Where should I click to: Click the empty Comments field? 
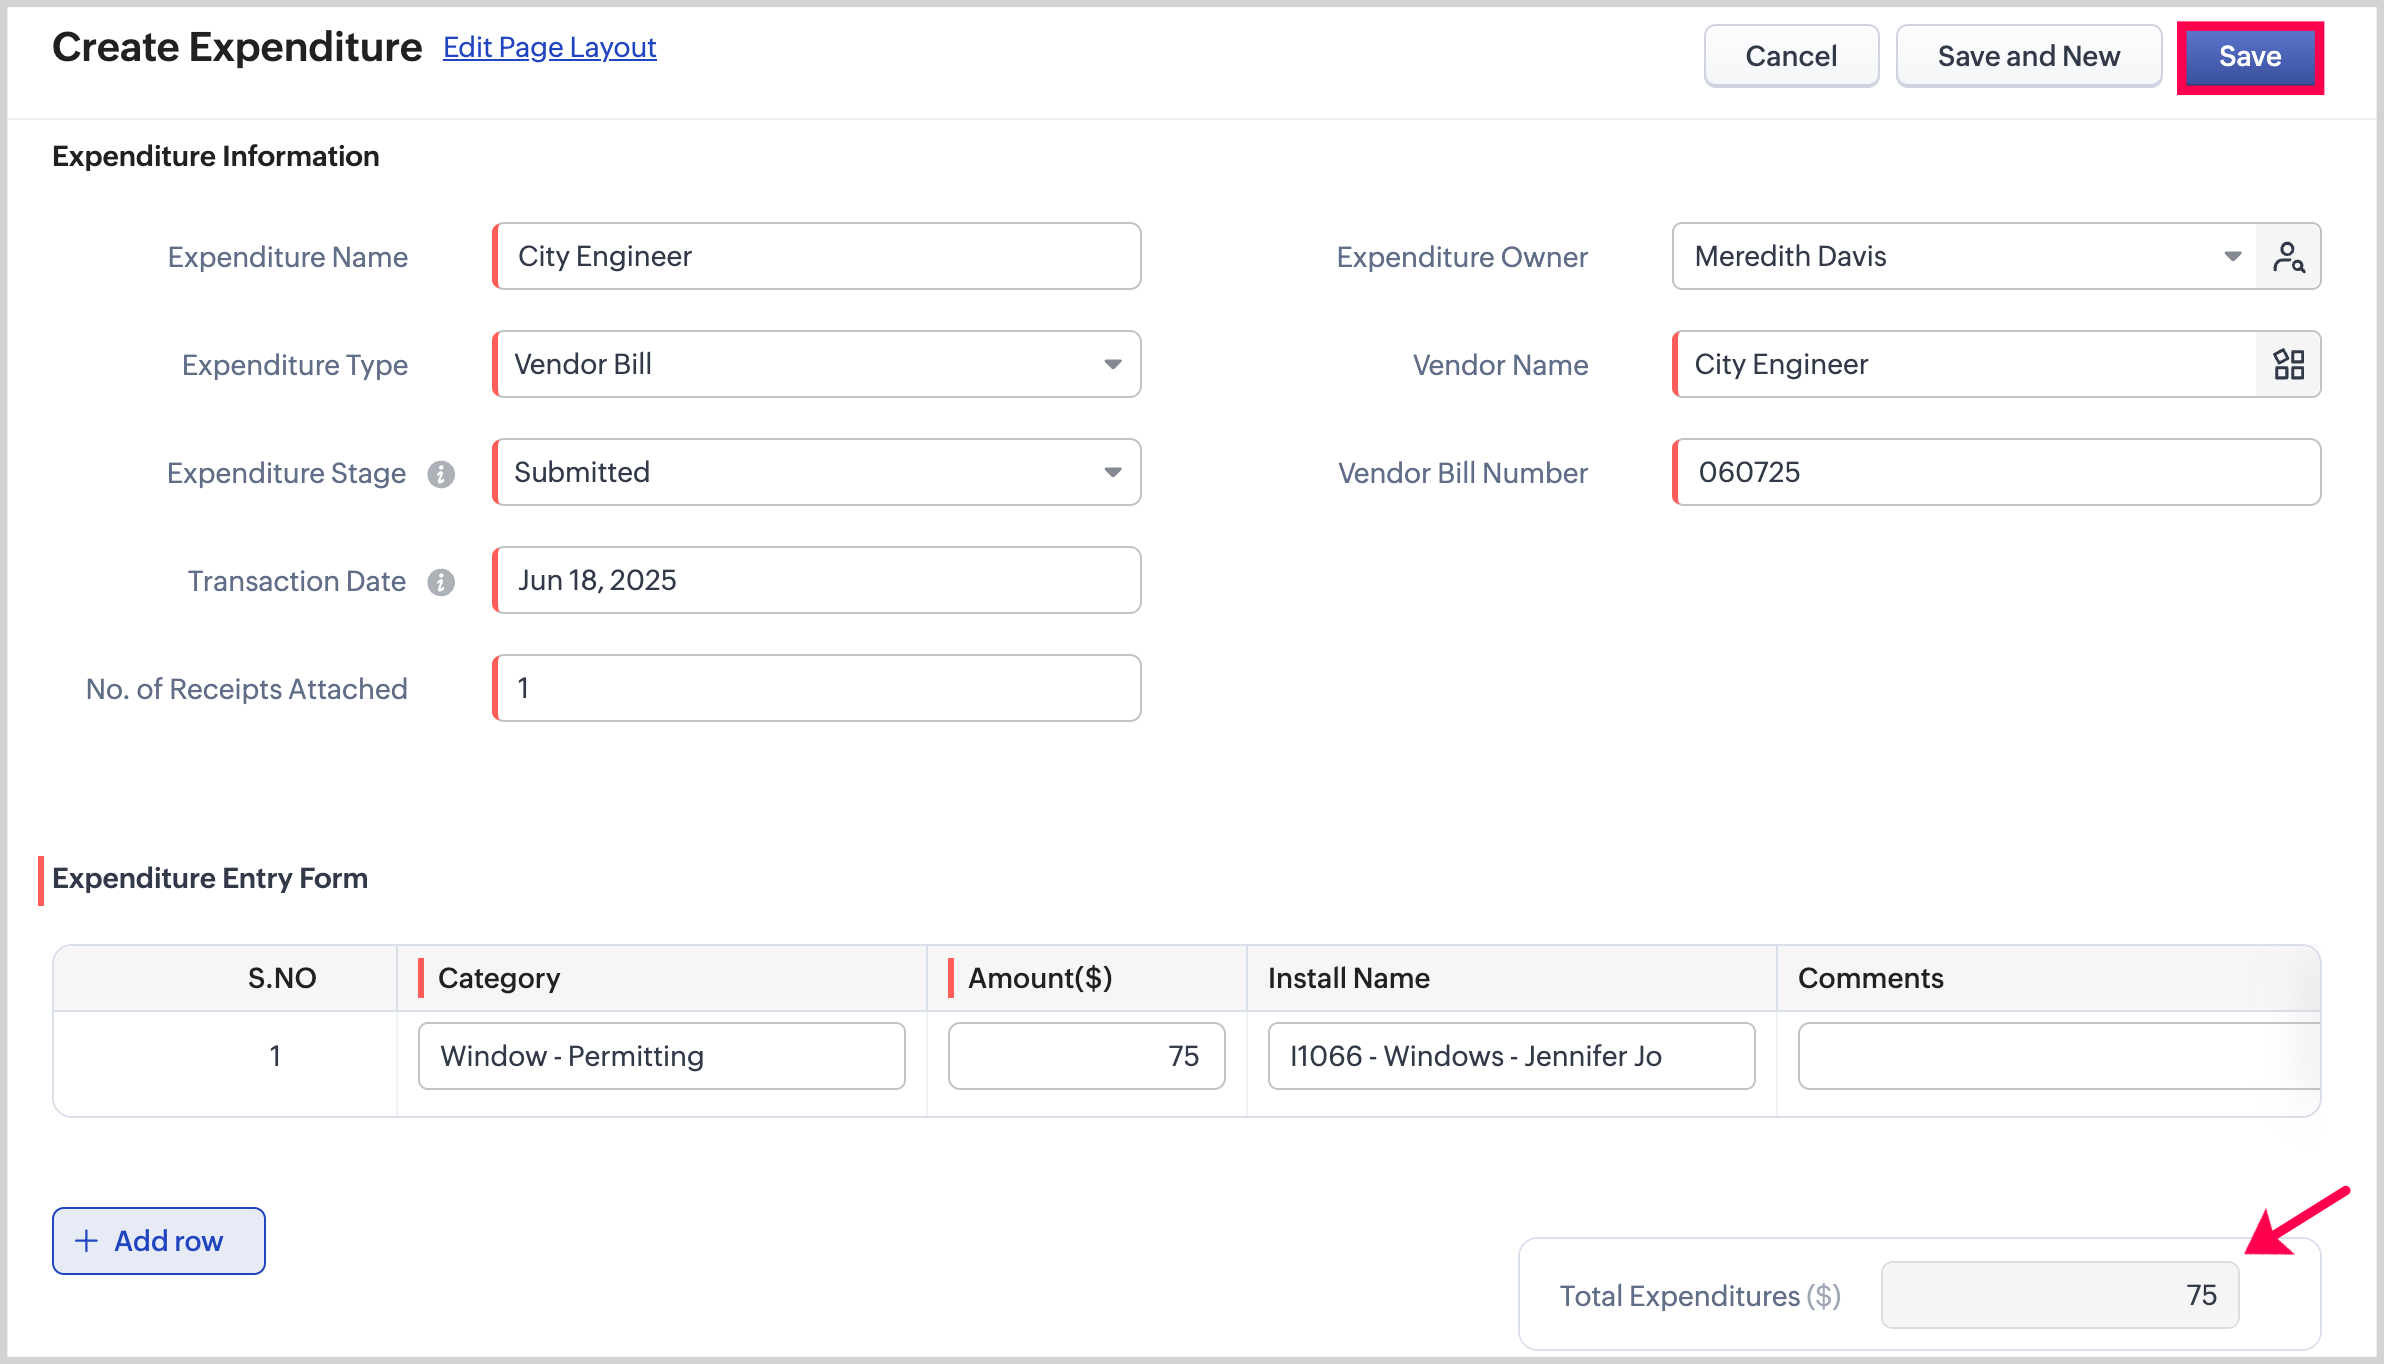(2056, 1056)
